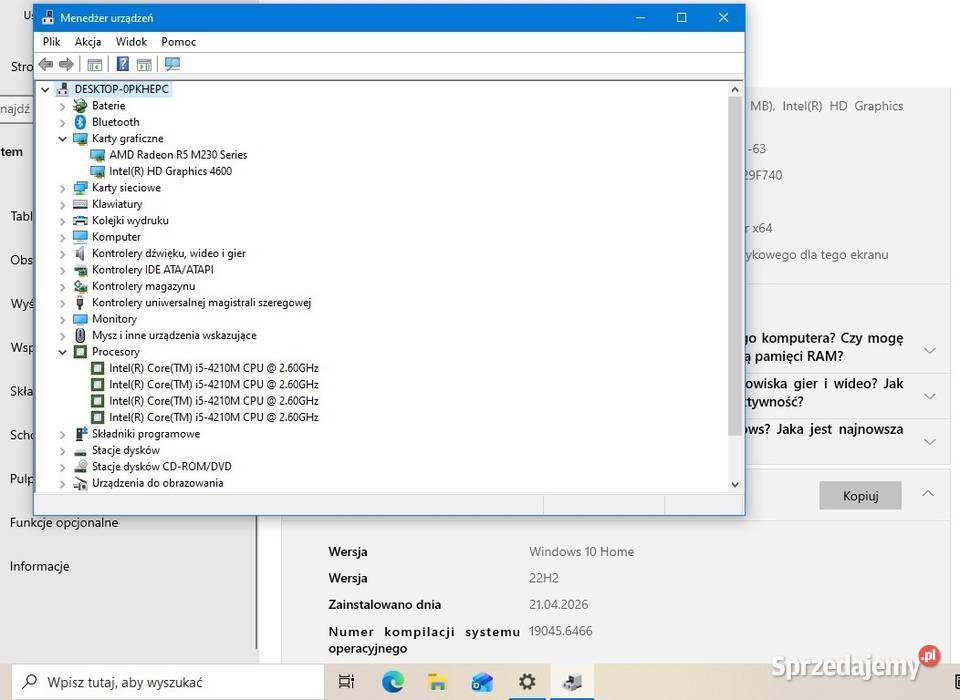
Task: Click the show/hide console tree toolbar icon
Action: click(x=94, y=64)
